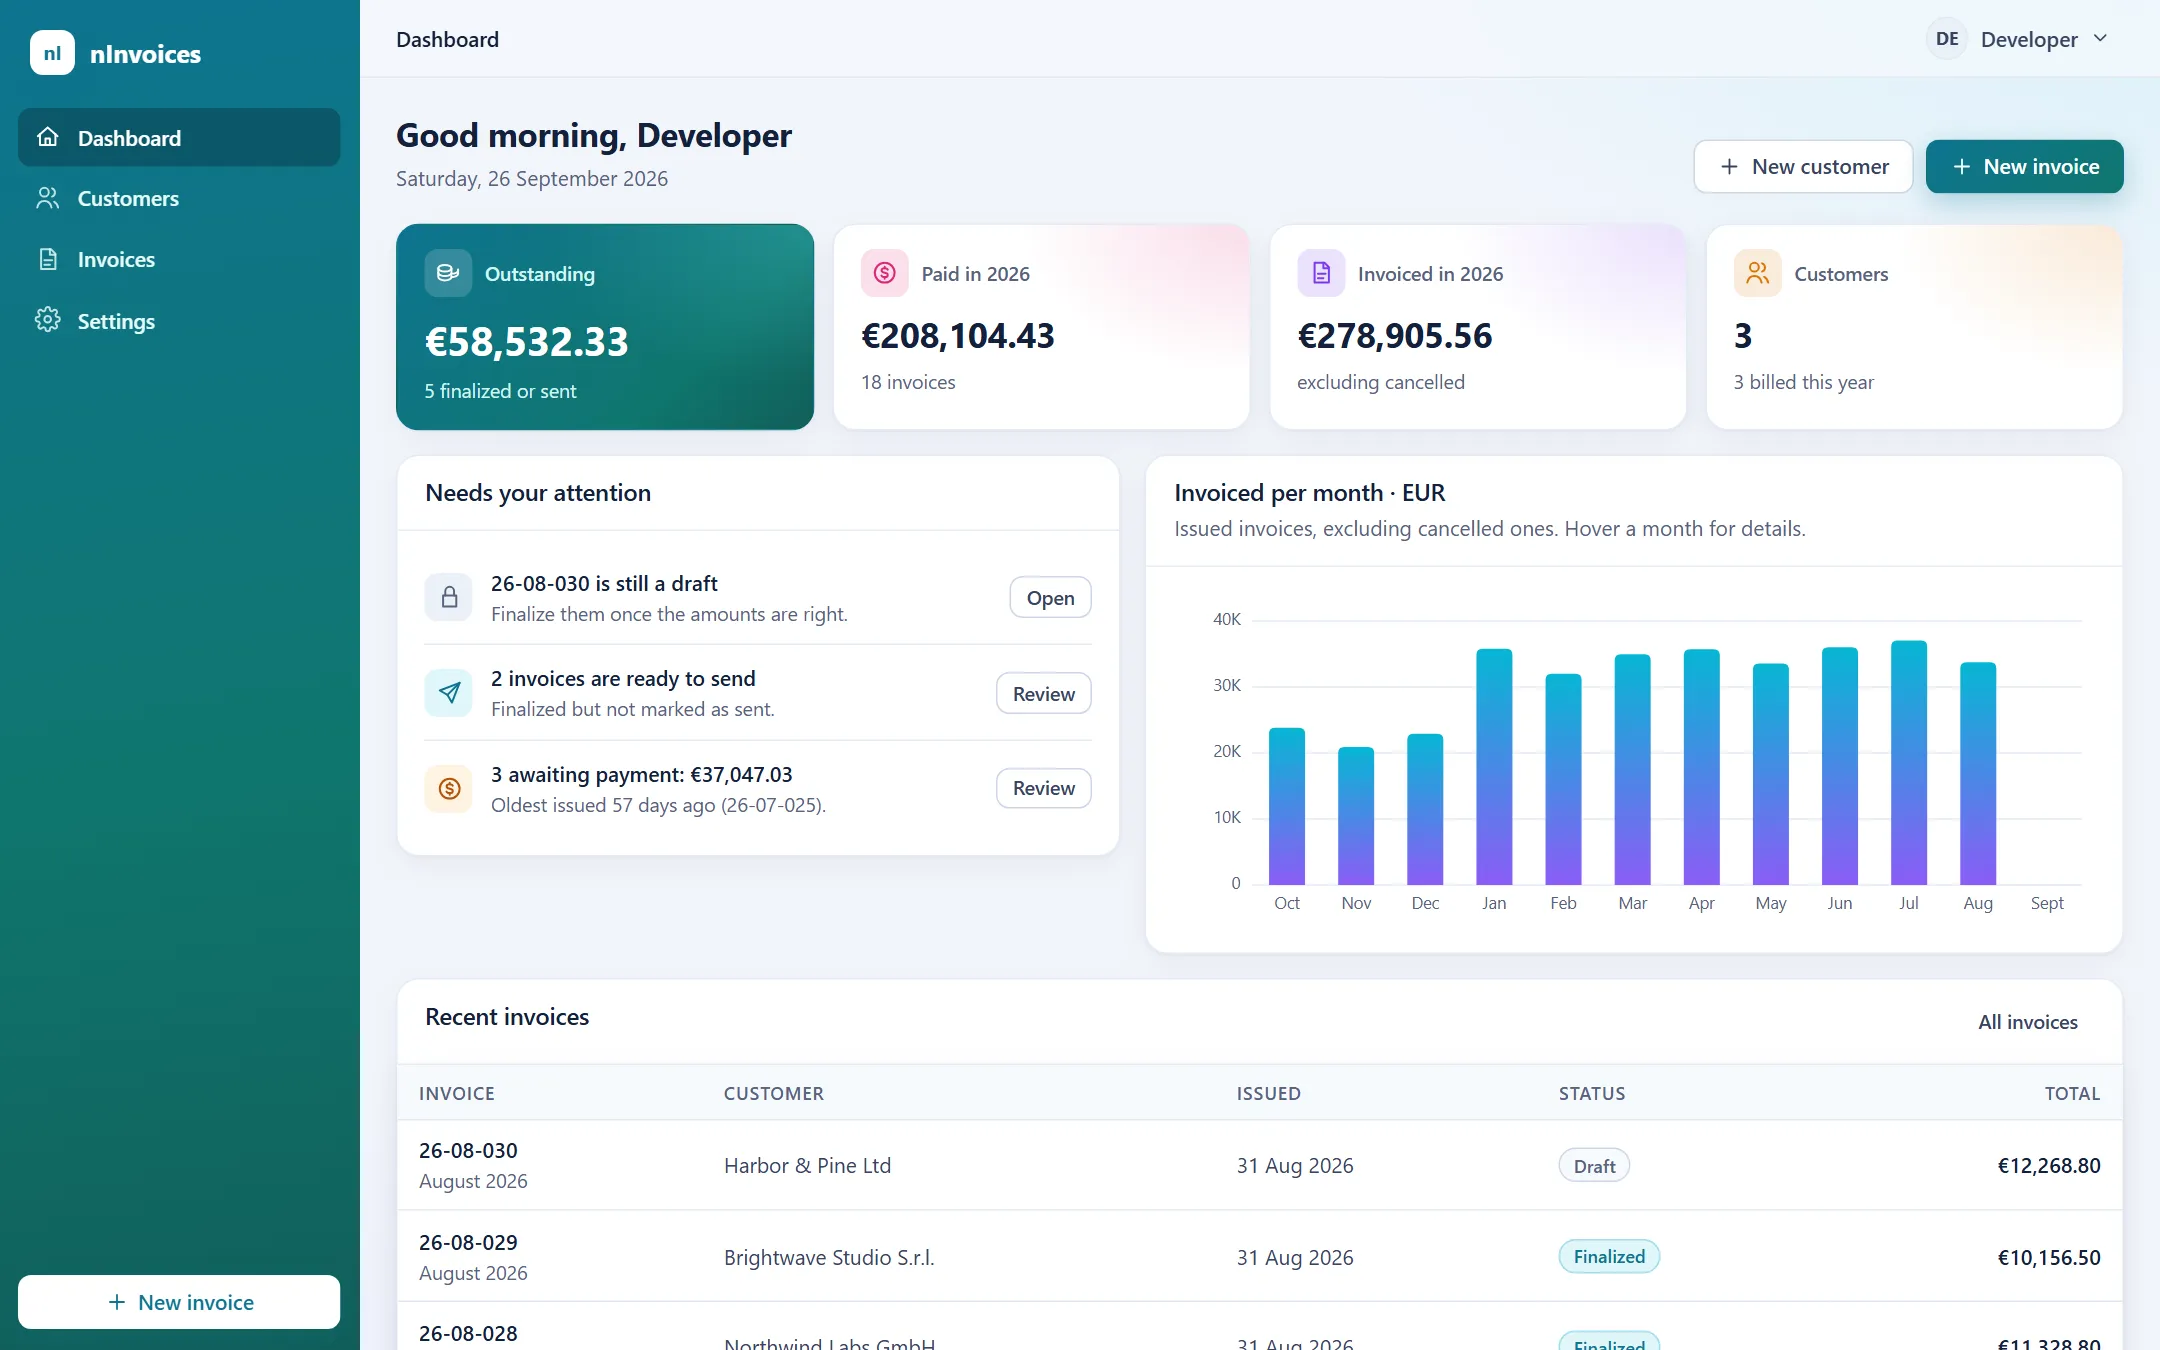Click the total €10,156.50

2049,1257
